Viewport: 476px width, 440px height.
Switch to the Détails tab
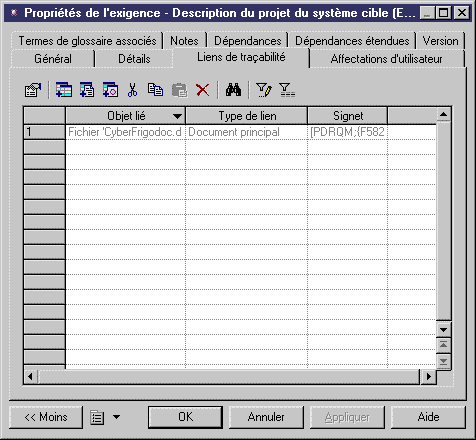(x=134, y=59)
